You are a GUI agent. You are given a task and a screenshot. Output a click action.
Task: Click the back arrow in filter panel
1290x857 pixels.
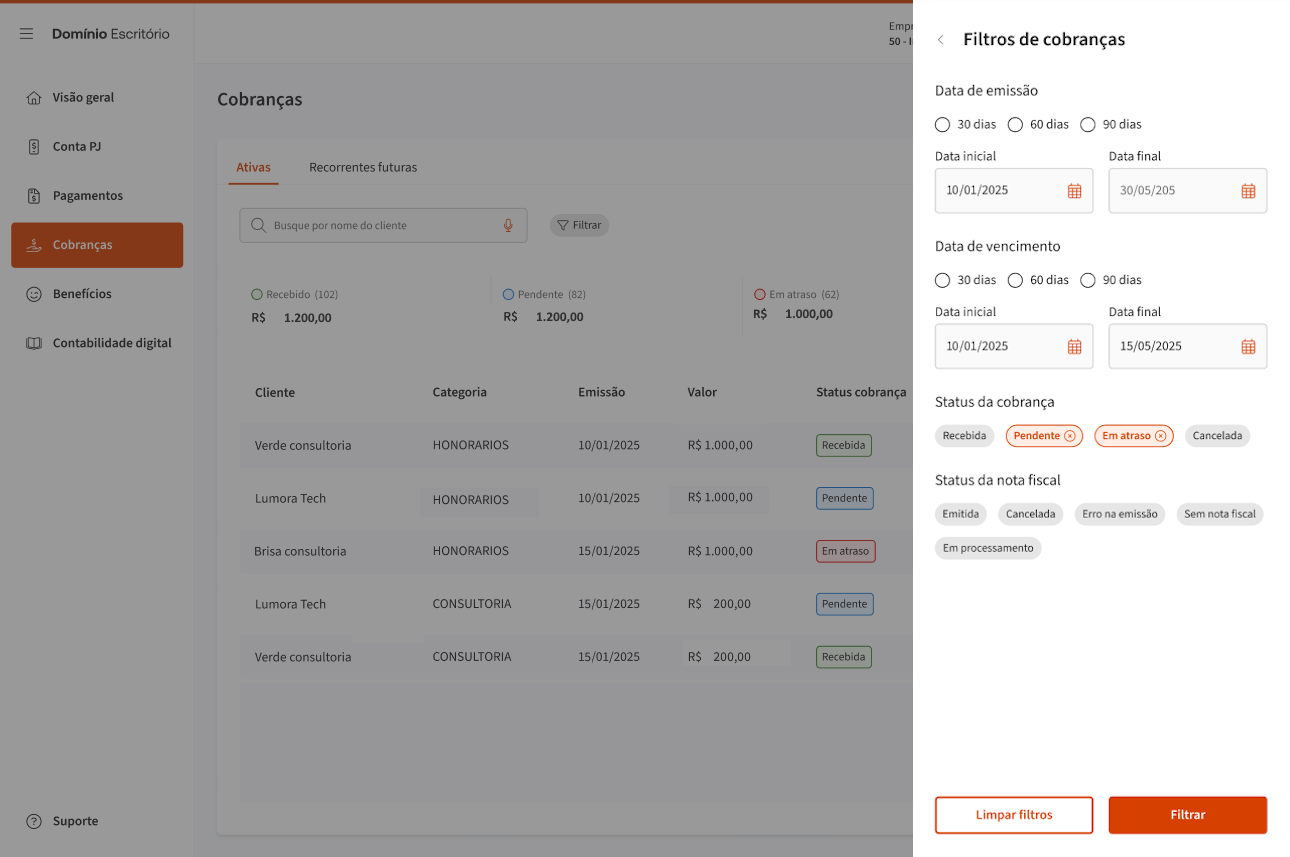click(x=940, y=40)
